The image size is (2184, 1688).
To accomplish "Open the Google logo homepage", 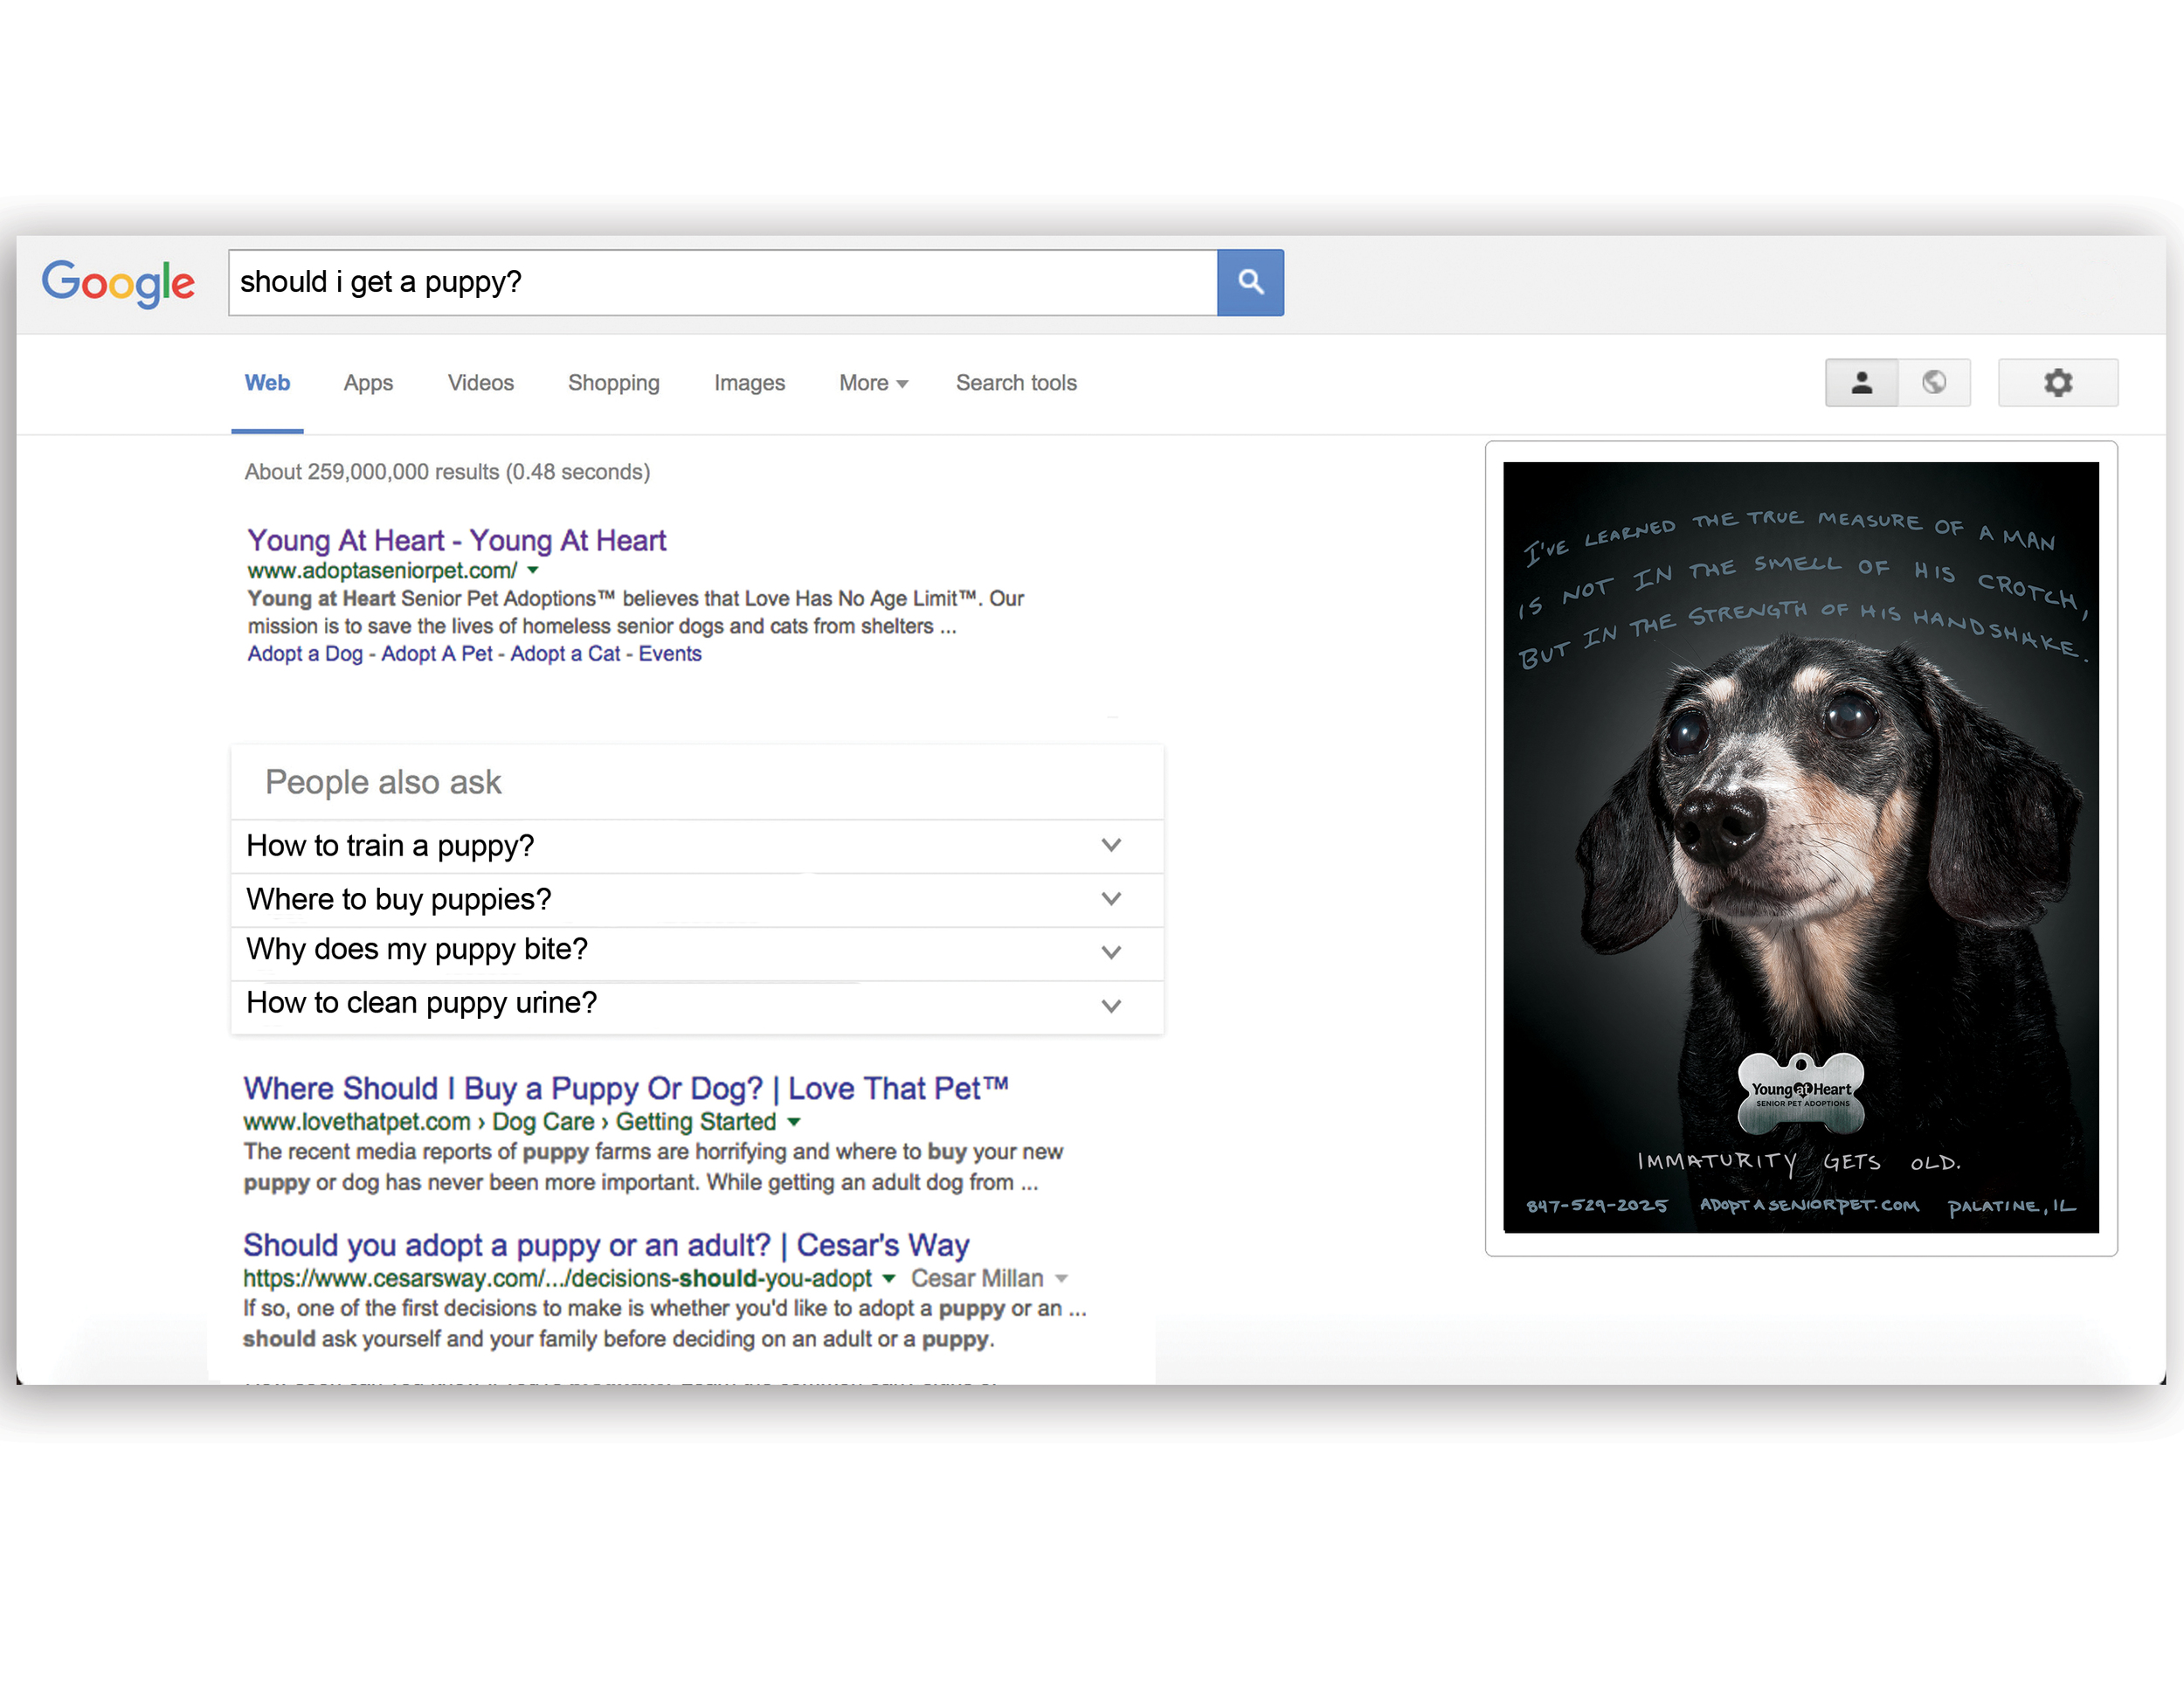I will [x=118, y=283].
